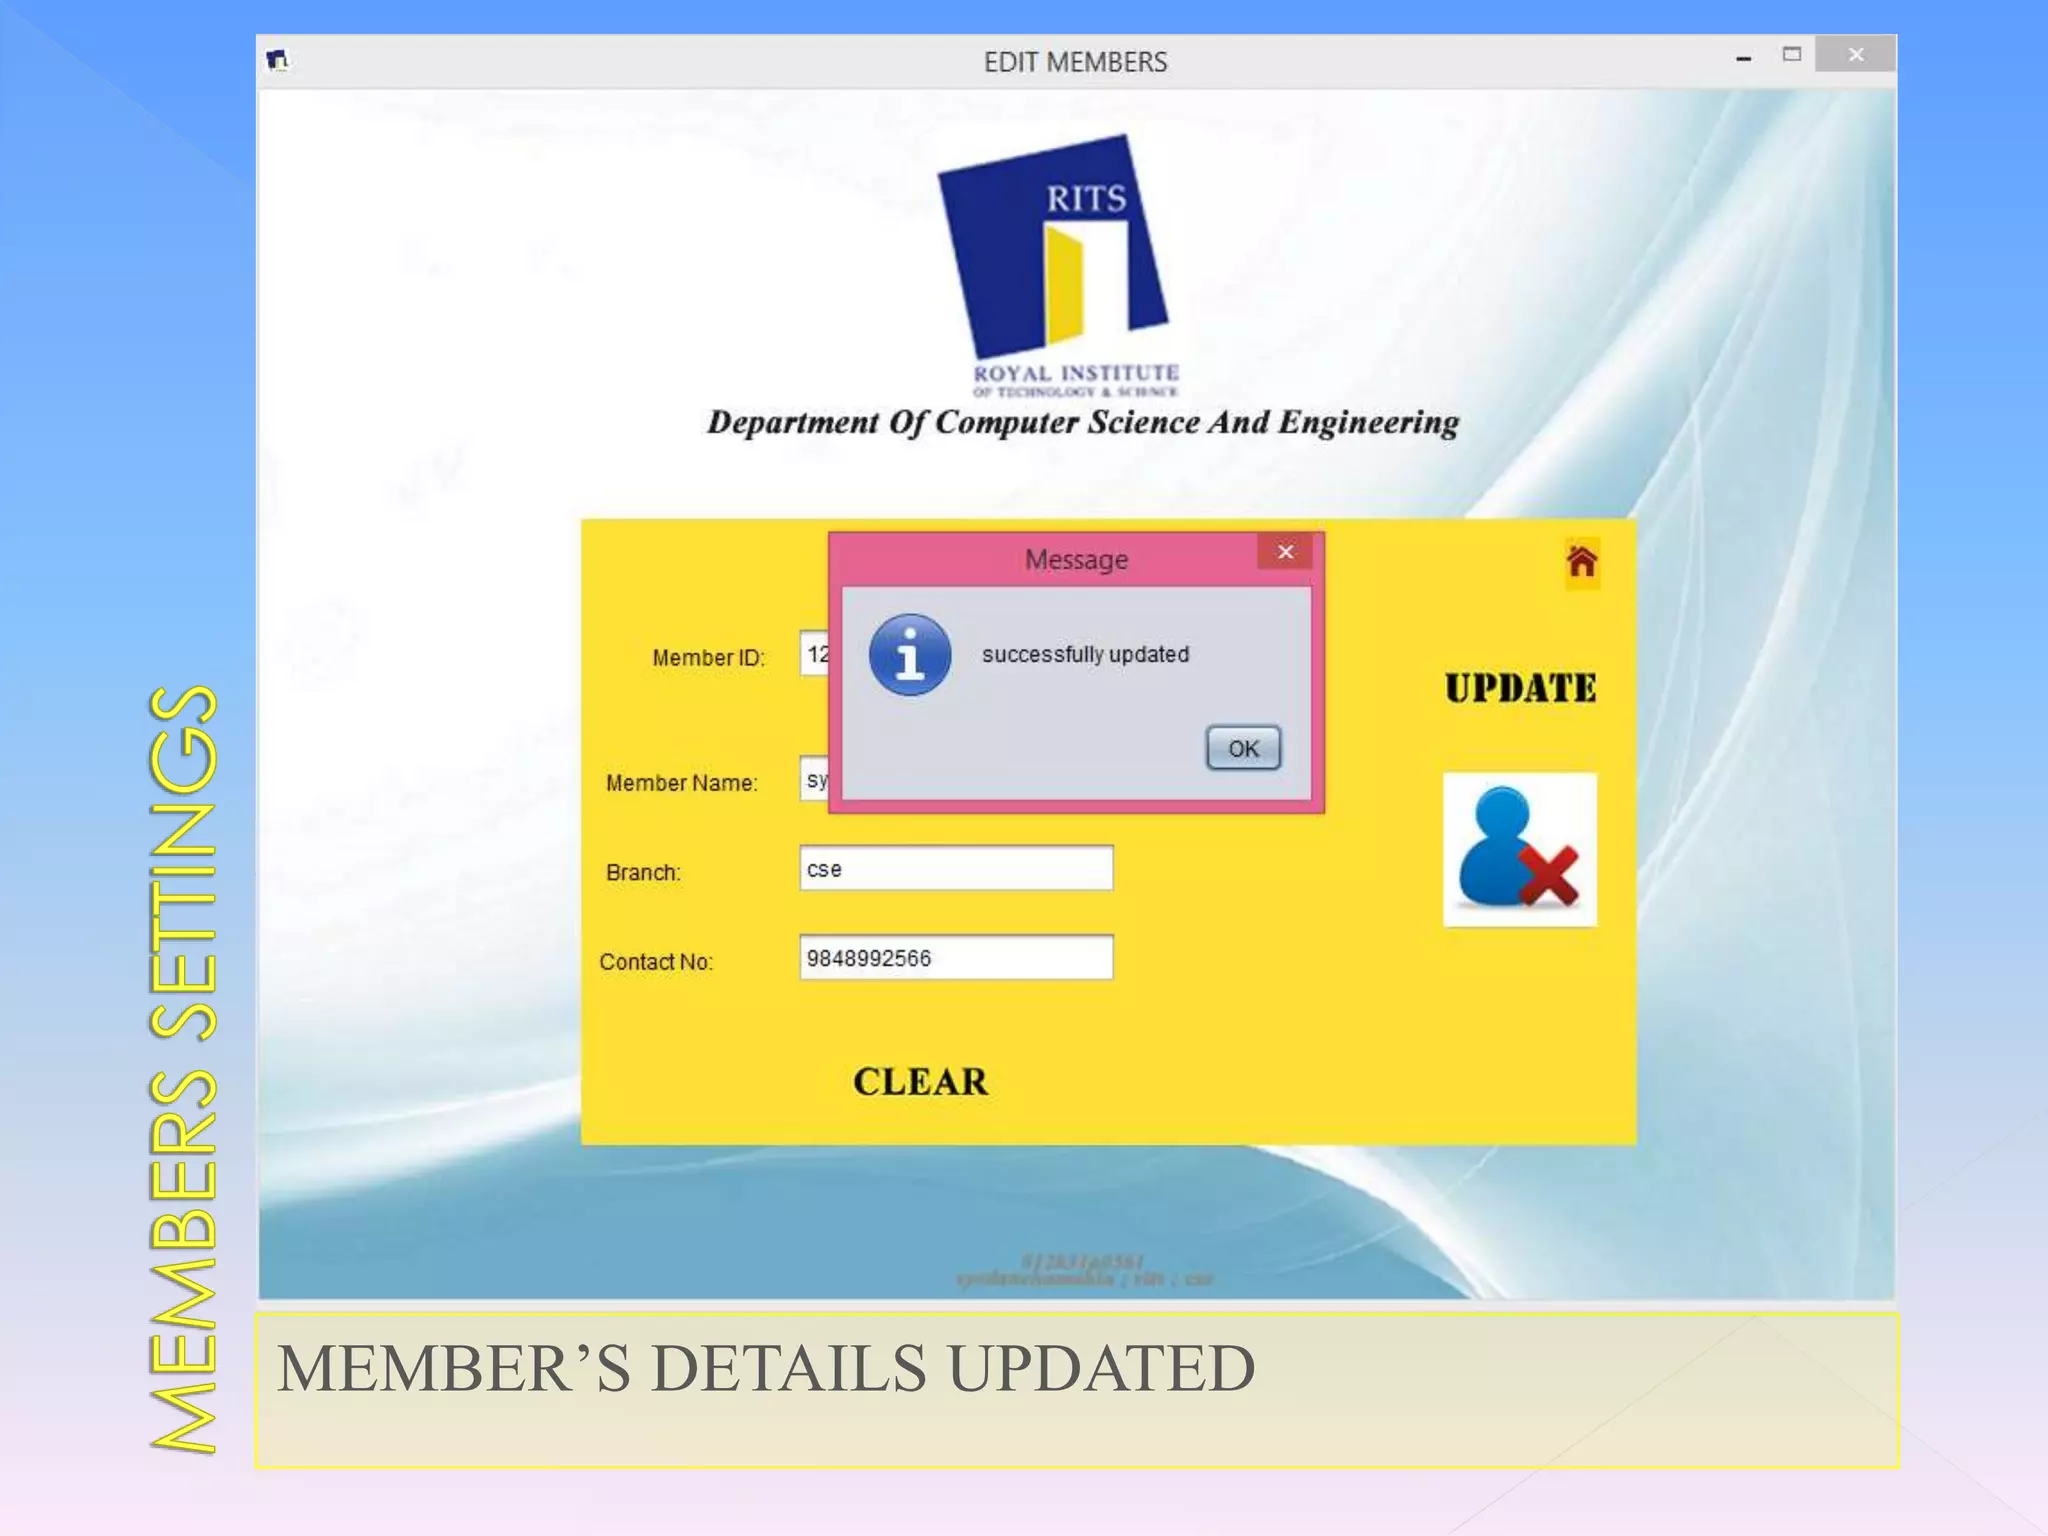Click the 'Contact No:' label
This screenshot has width=2048, height=1536.
click(656, 962)
